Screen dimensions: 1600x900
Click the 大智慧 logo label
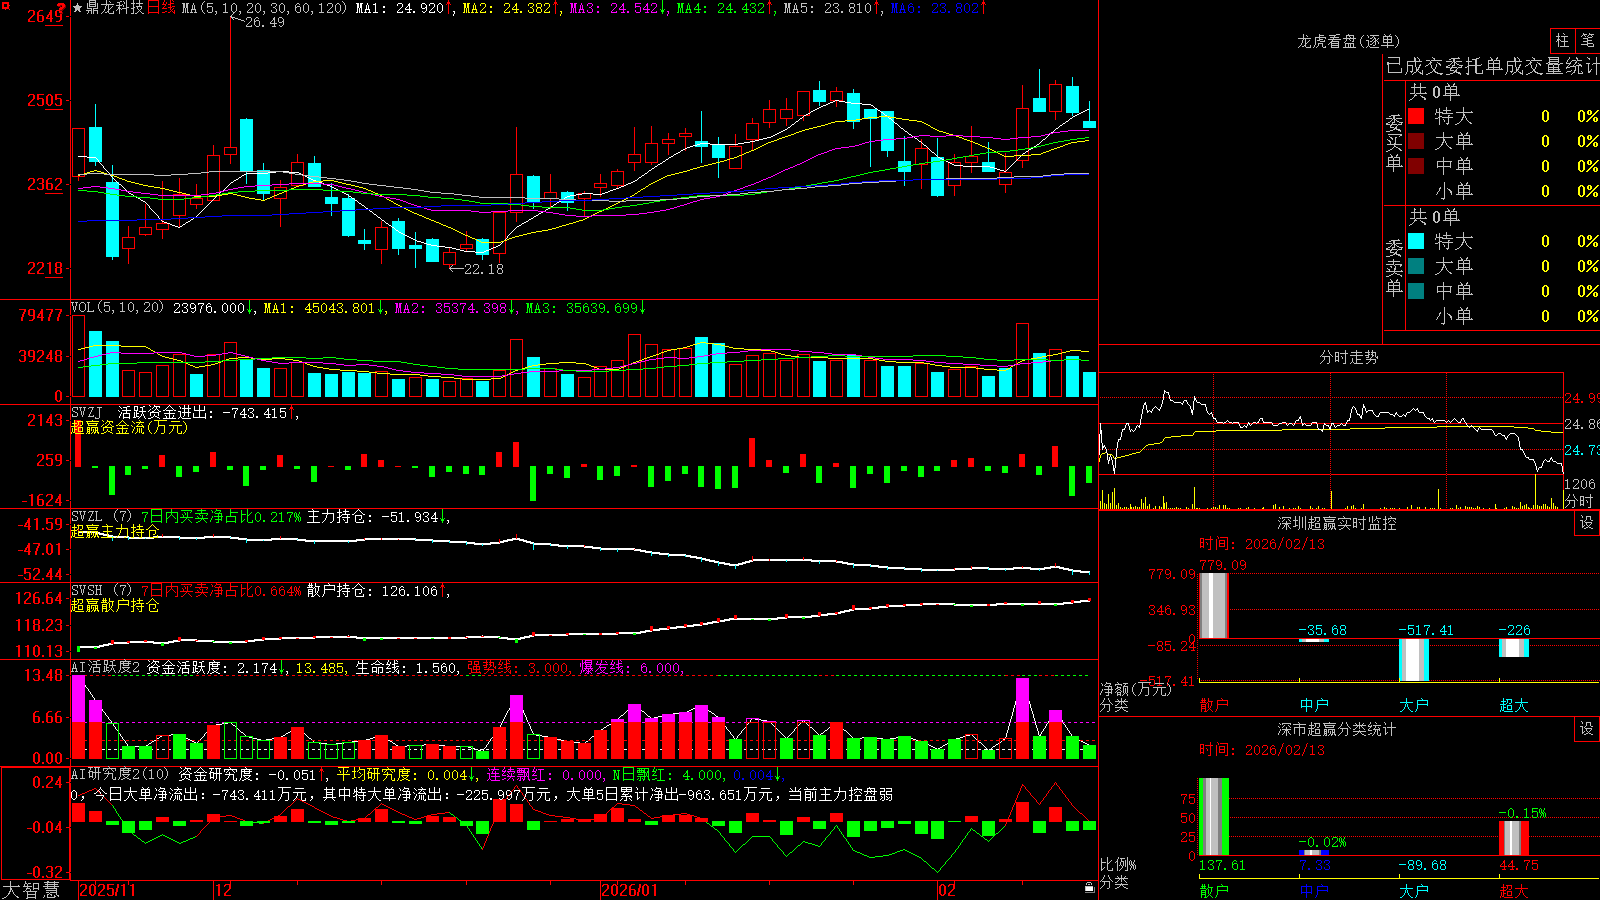coord(31,890)
